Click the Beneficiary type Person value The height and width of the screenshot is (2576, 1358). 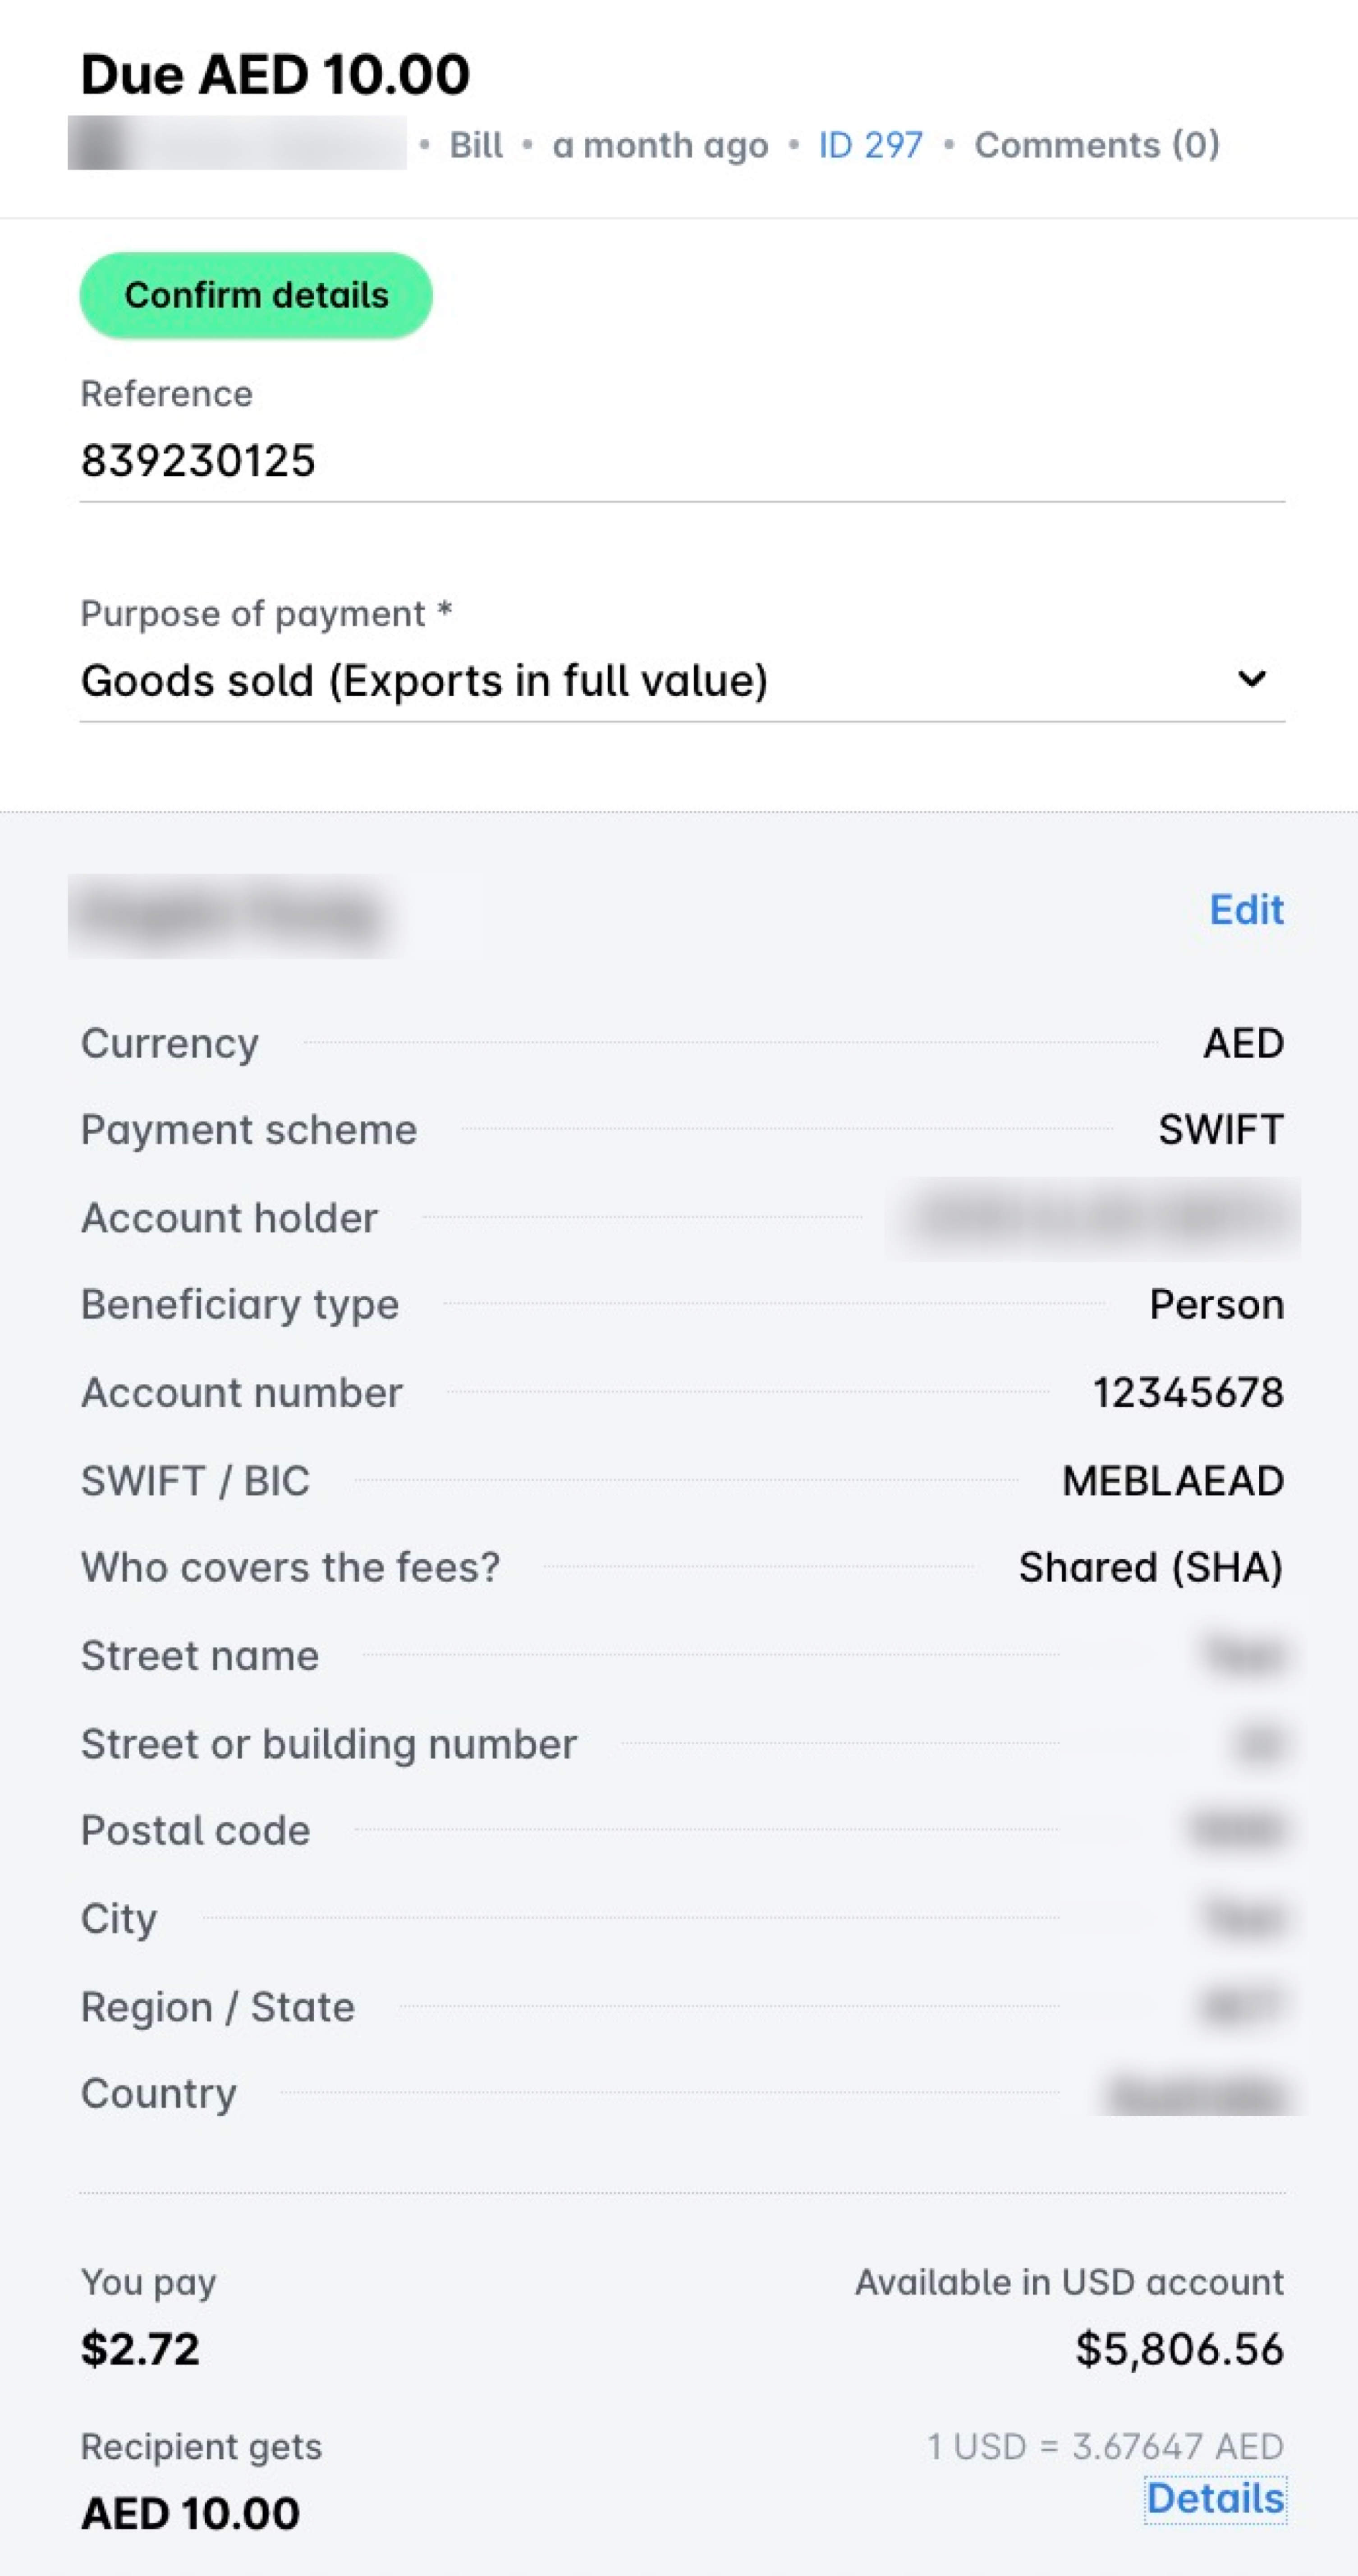[1216, 1304]
